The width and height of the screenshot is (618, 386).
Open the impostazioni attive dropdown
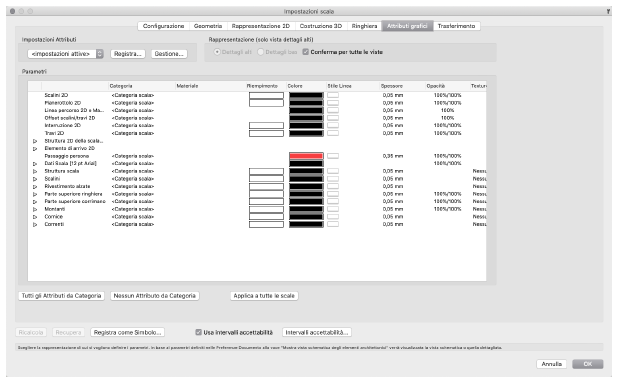coord(65,54)
